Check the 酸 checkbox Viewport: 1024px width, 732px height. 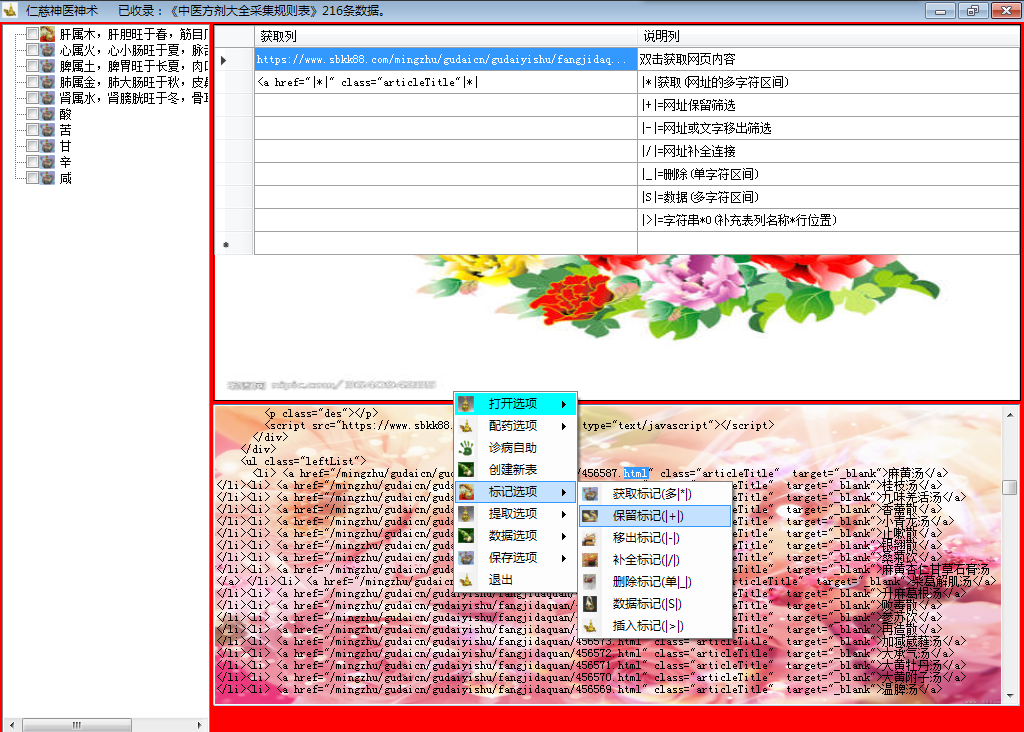[32, 114]
